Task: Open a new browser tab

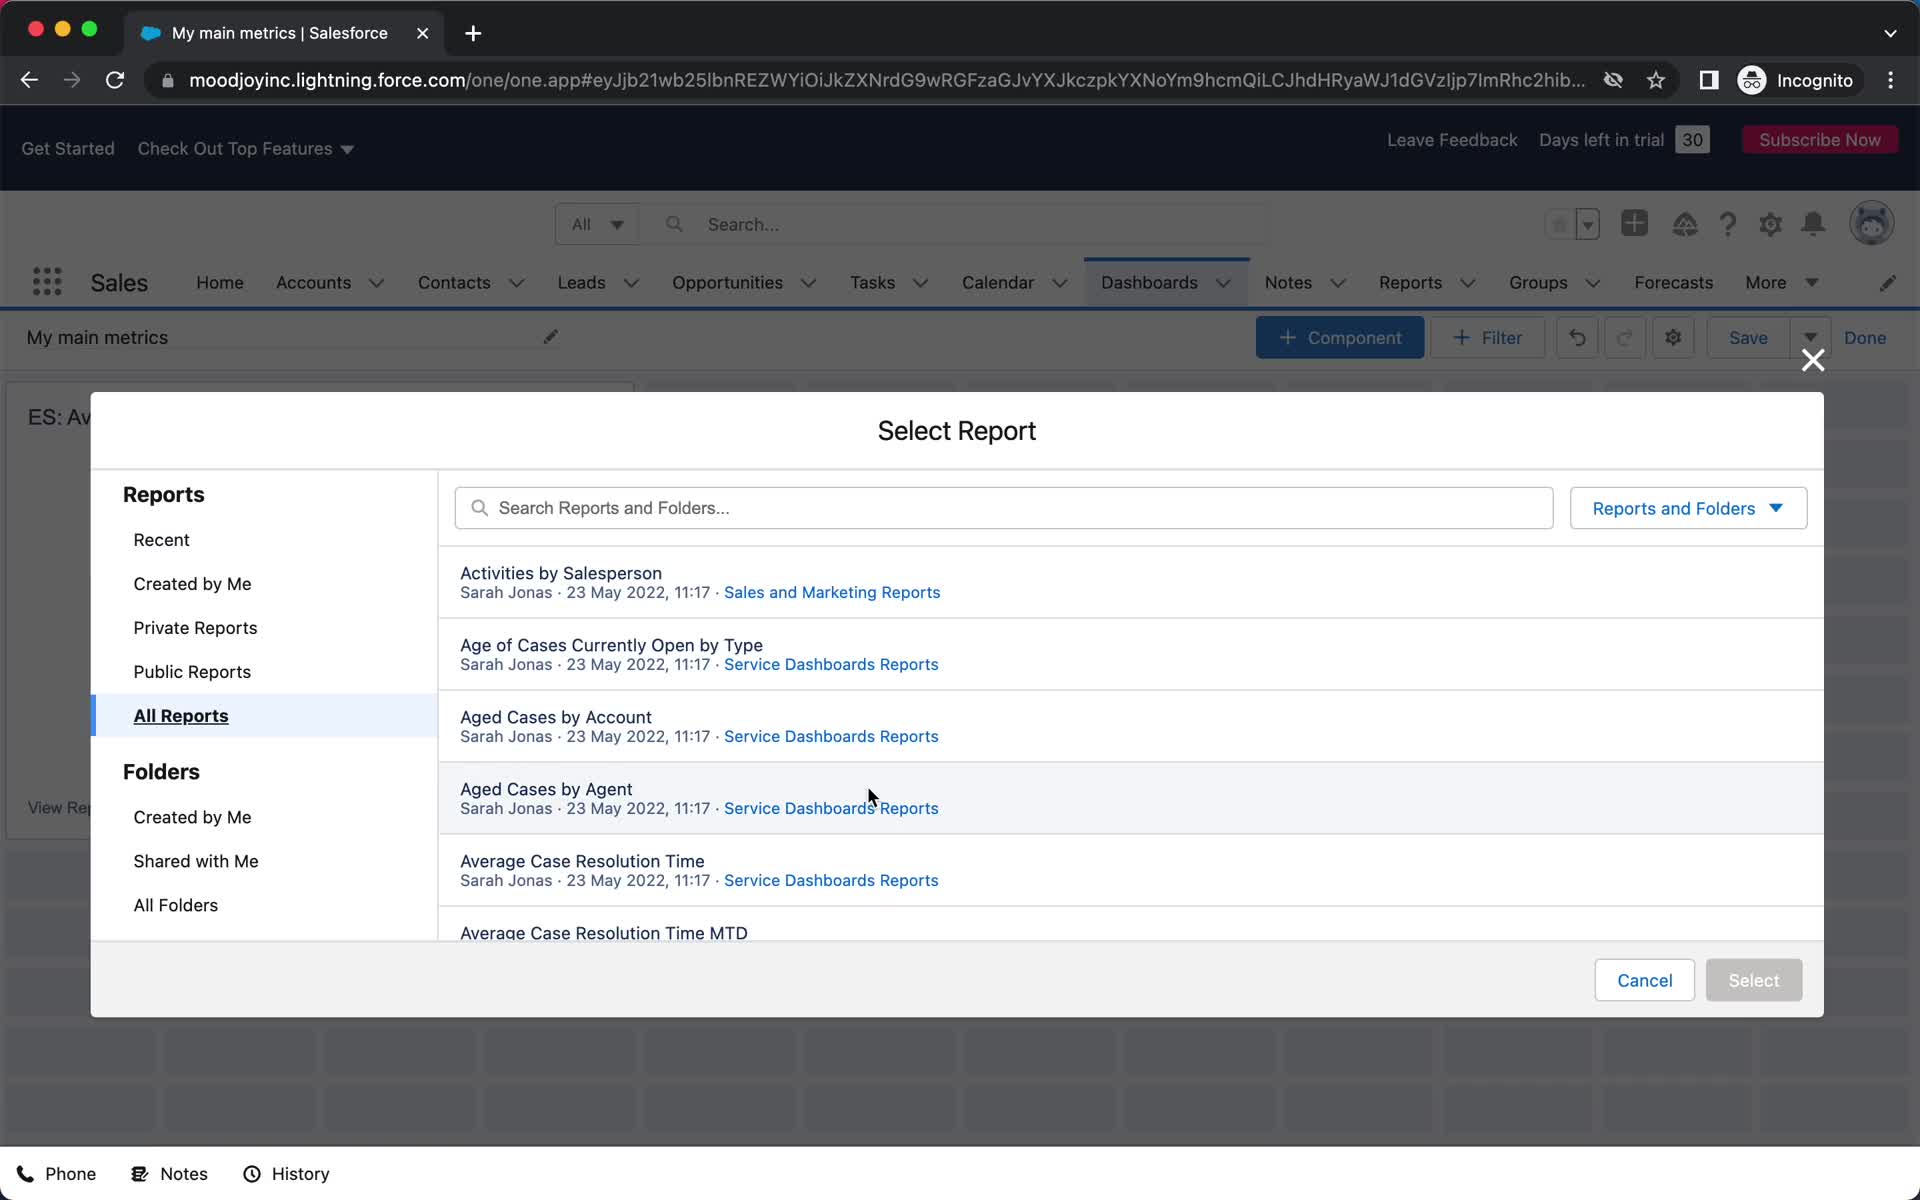Action: tap(473, 33)
